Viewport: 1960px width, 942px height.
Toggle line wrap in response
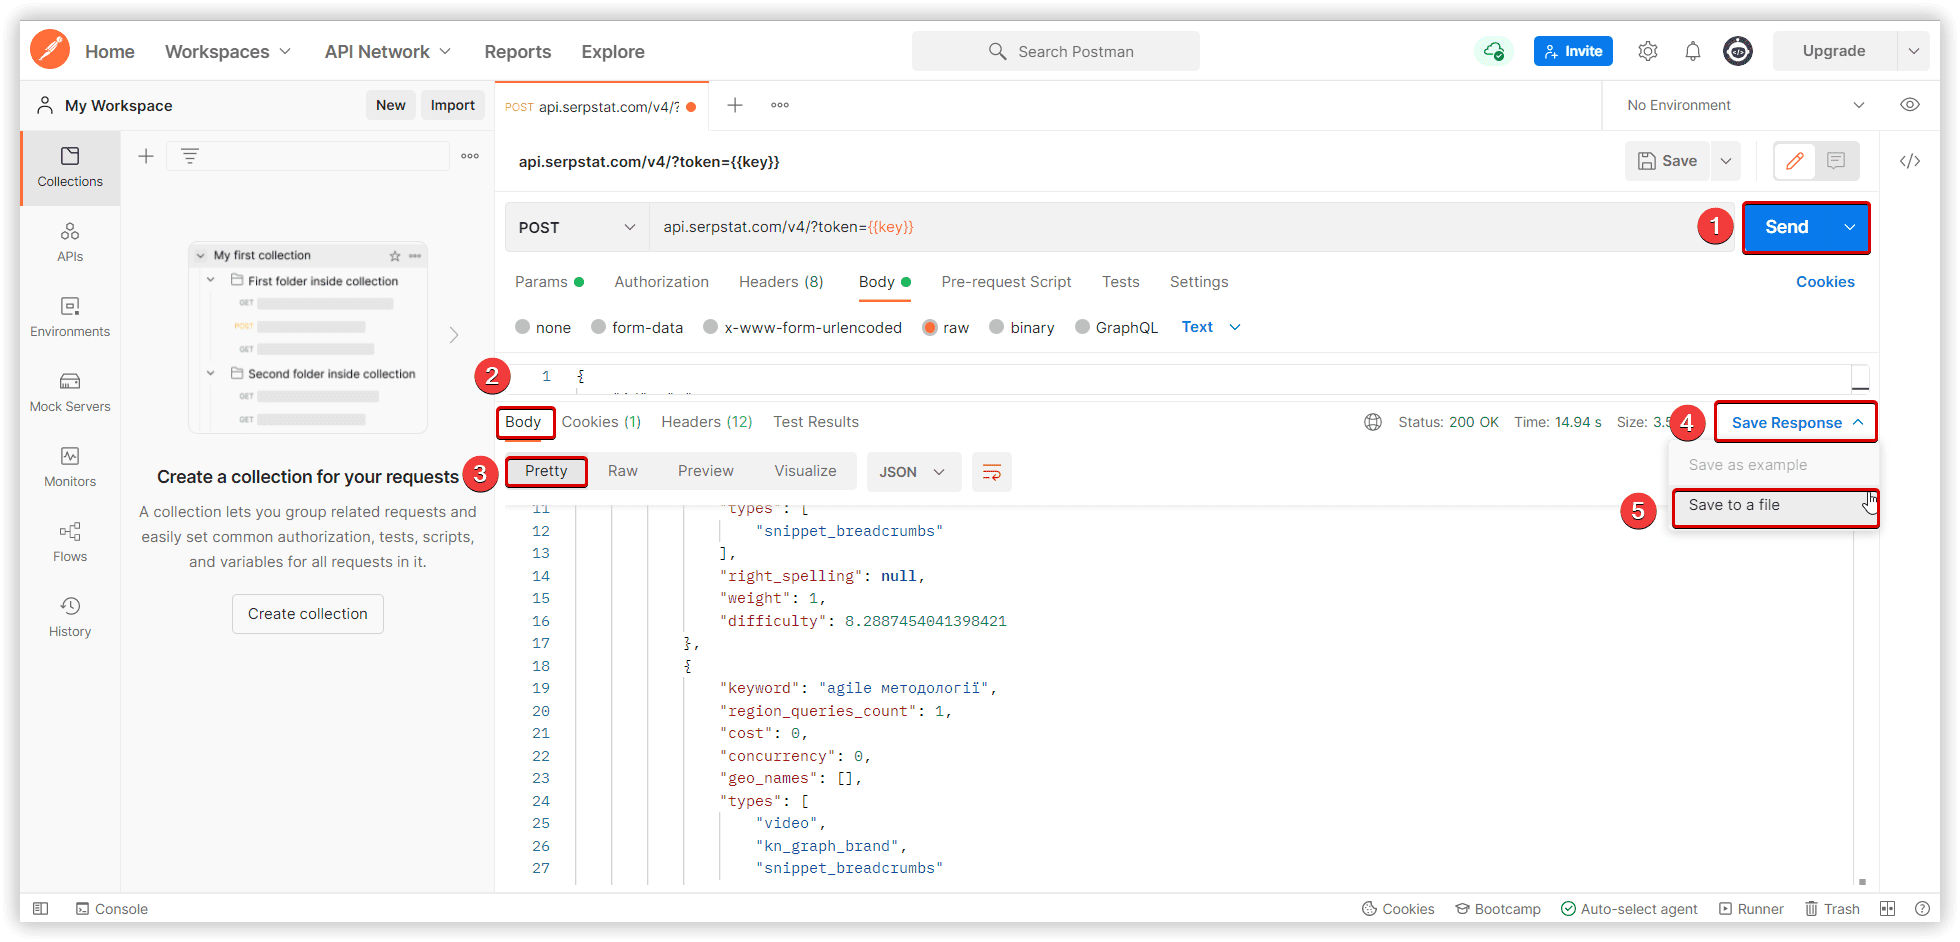(x=992, y=472)
